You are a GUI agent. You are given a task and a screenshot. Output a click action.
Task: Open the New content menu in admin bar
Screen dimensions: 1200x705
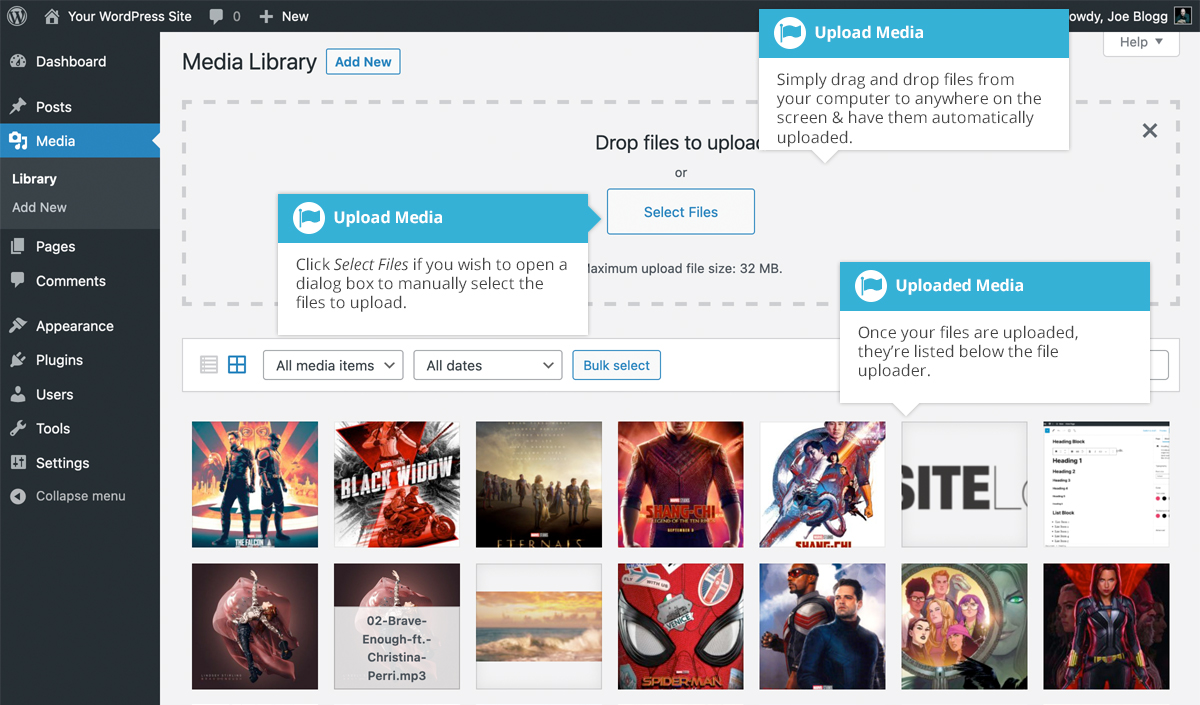click(x=284, y=16)
